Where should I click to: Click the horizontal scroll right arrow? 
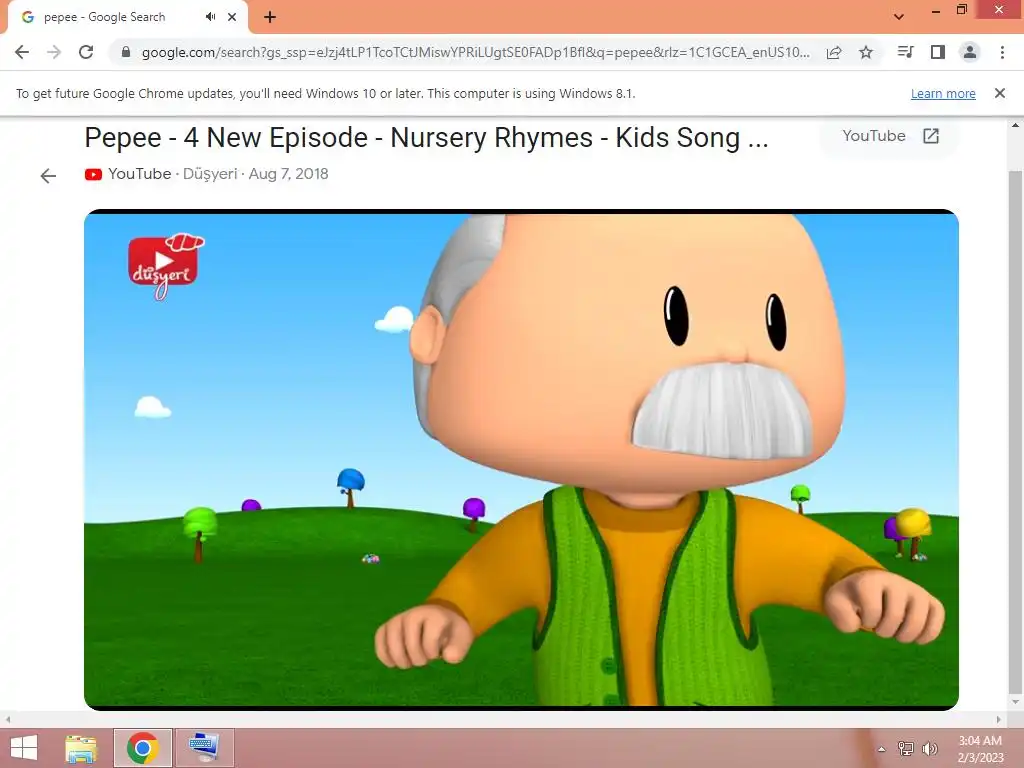(999, 719)
